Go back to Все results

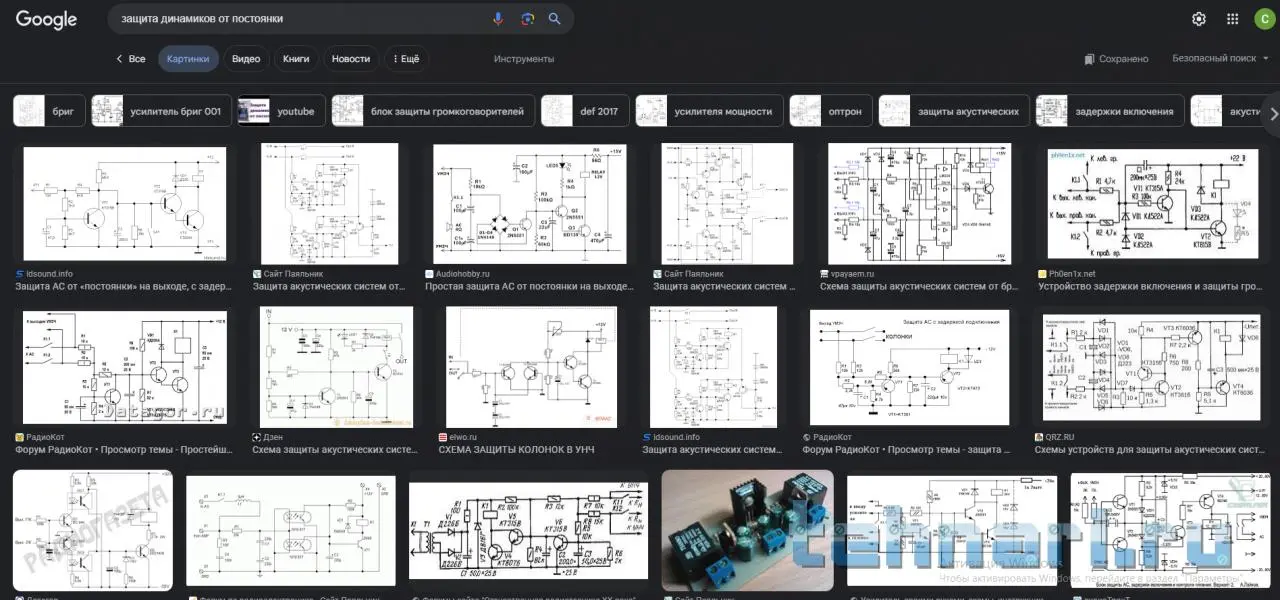coord(131,59)
